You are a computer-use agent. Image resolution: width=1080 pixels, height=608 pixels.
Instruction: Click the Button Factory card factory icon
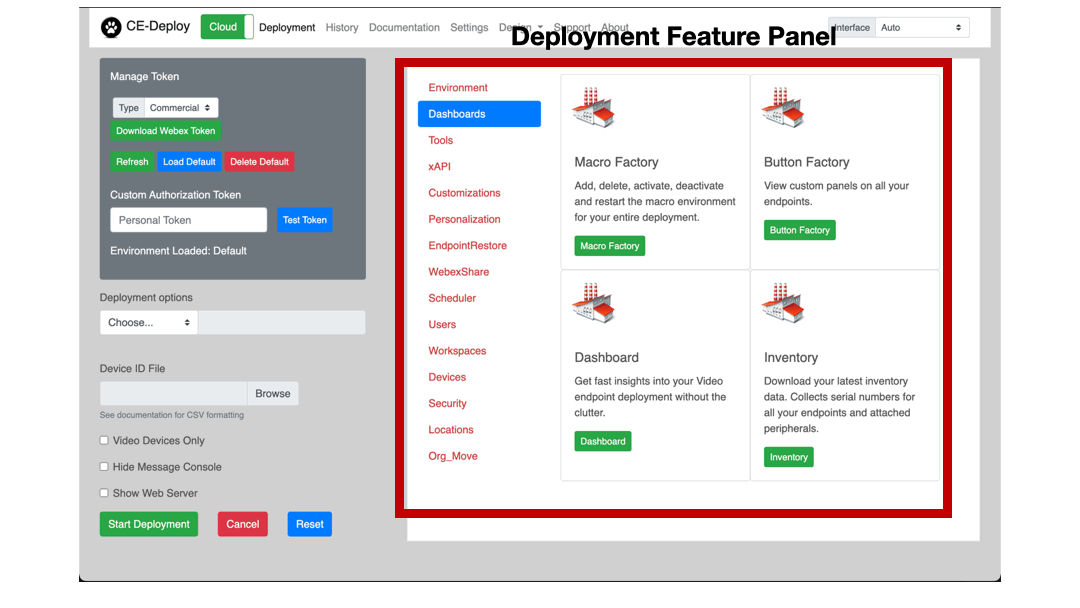[x=783, y=108]
